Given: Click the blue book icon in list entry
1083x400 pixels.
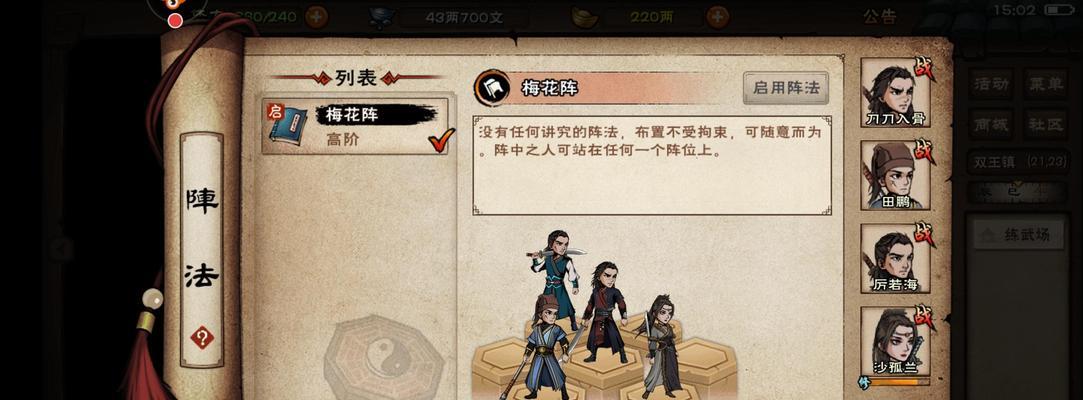Looking at the screenshot, I should tap(287, 126).
